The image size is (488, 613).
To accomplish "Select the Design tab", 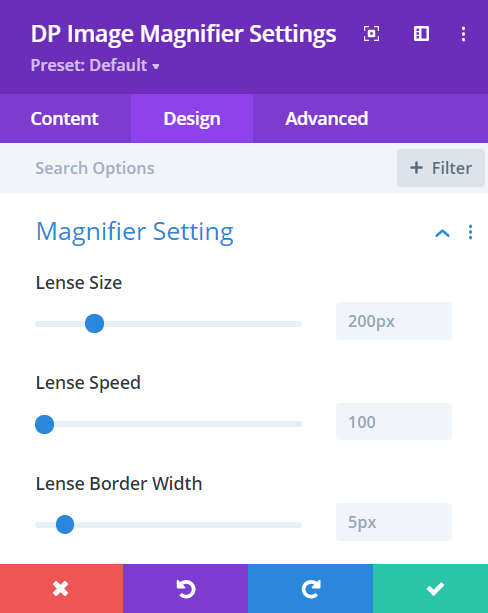I will coord(192,118).
